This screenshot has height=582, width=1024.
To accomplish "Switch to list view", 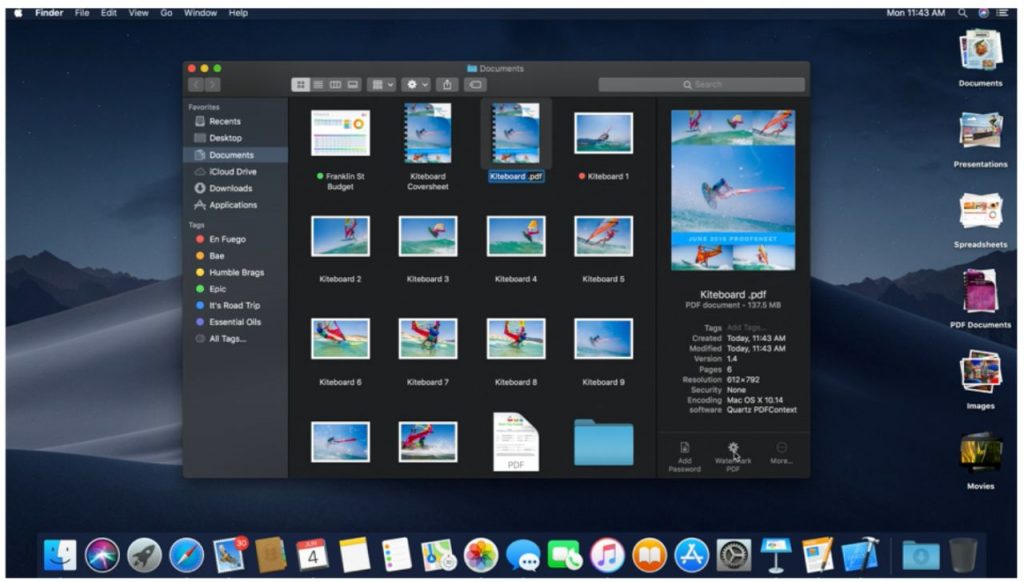I will [318, 85].
